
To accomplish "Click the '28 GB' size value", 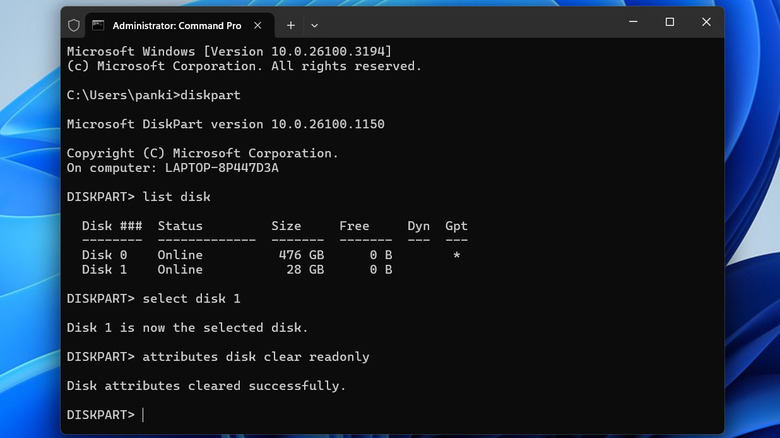I will pos(305,270).
